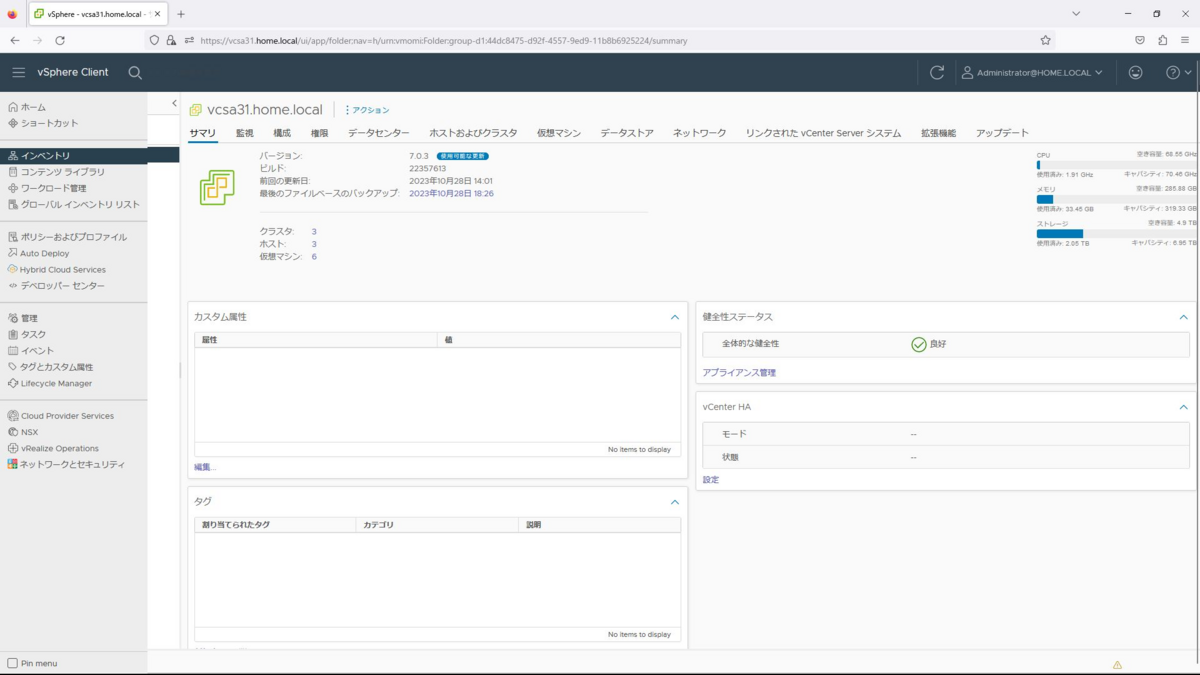Open NSX in the sidebar
This screenshot has height=675, width=1200.
23,432
